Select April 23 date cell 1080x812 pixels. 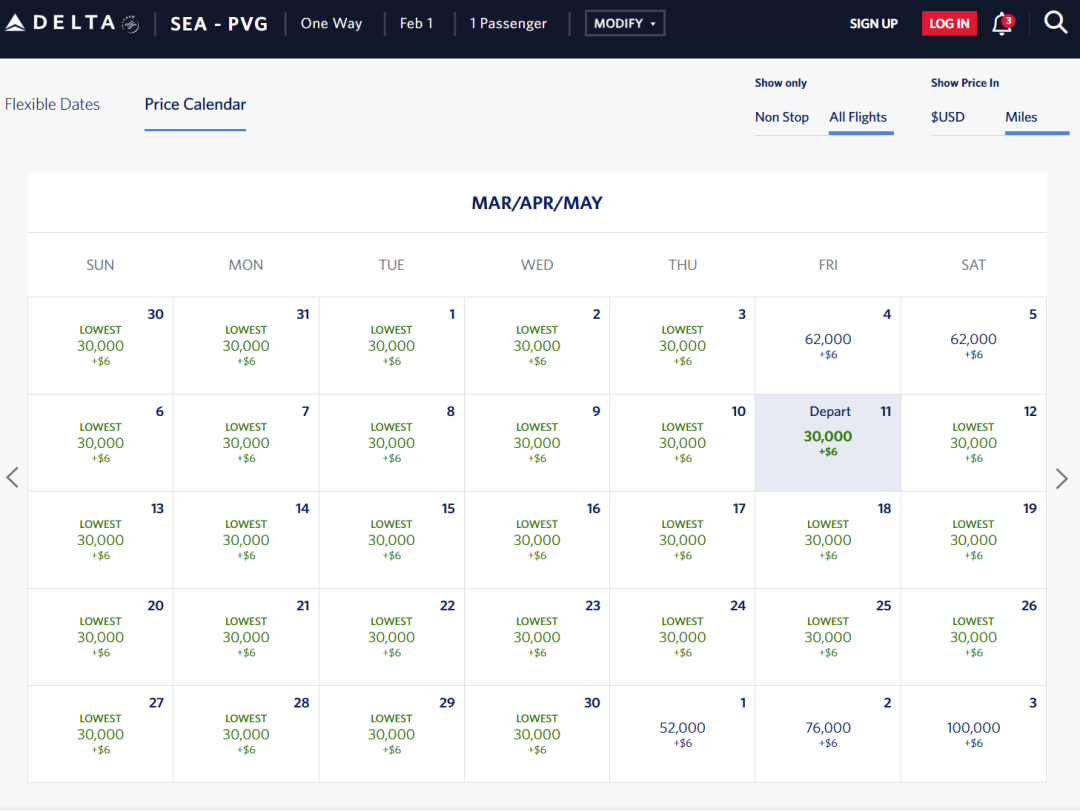point(537,637)
